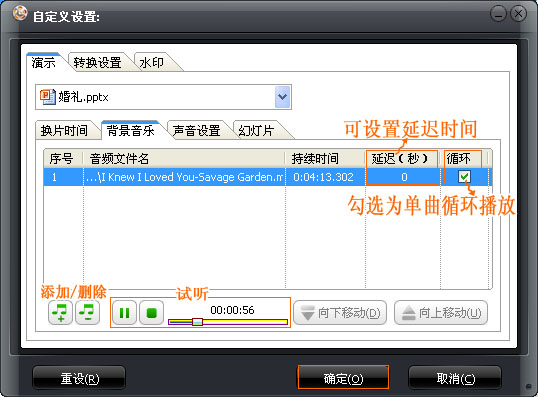Open the 换片时间 tab

point(65,130)
